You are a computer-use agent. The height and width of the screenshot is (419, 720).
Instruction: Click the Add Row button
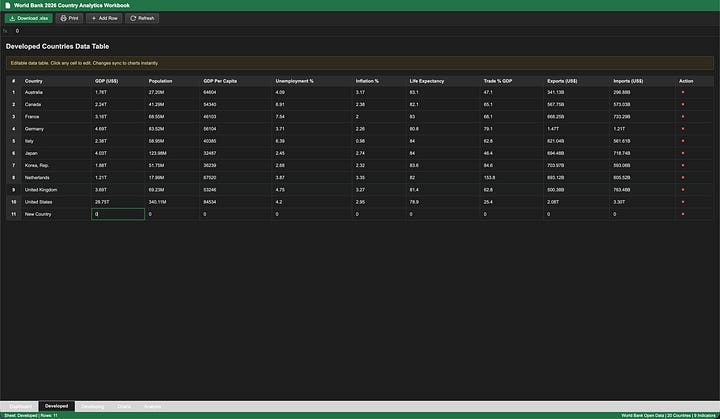[x=104, y=18]
